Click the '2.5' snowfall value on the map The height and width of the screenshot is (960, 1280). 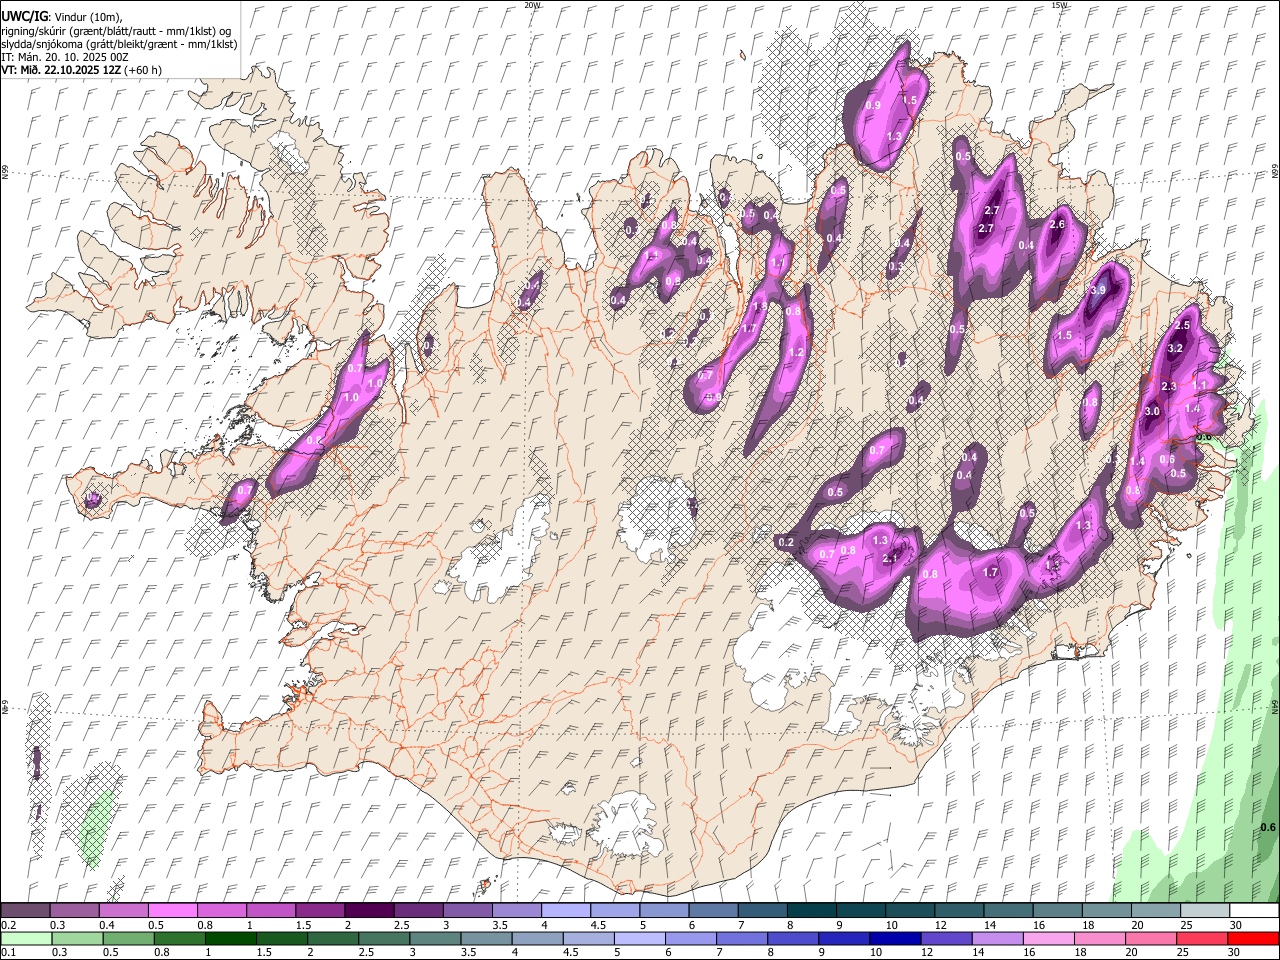[x=1182, y=326]
